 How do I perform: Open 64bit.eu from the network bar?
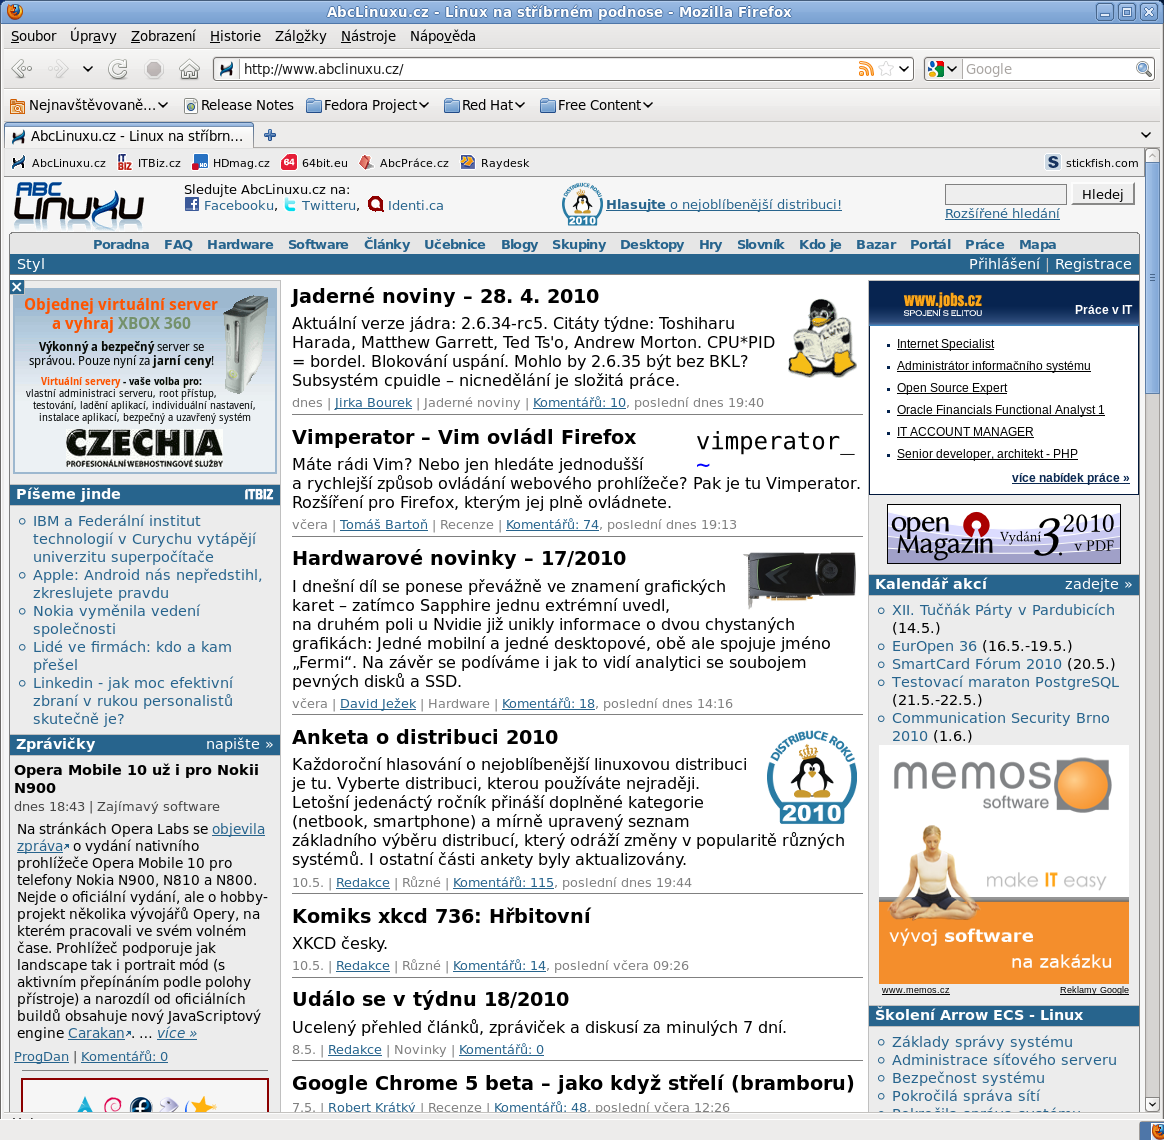315,163
